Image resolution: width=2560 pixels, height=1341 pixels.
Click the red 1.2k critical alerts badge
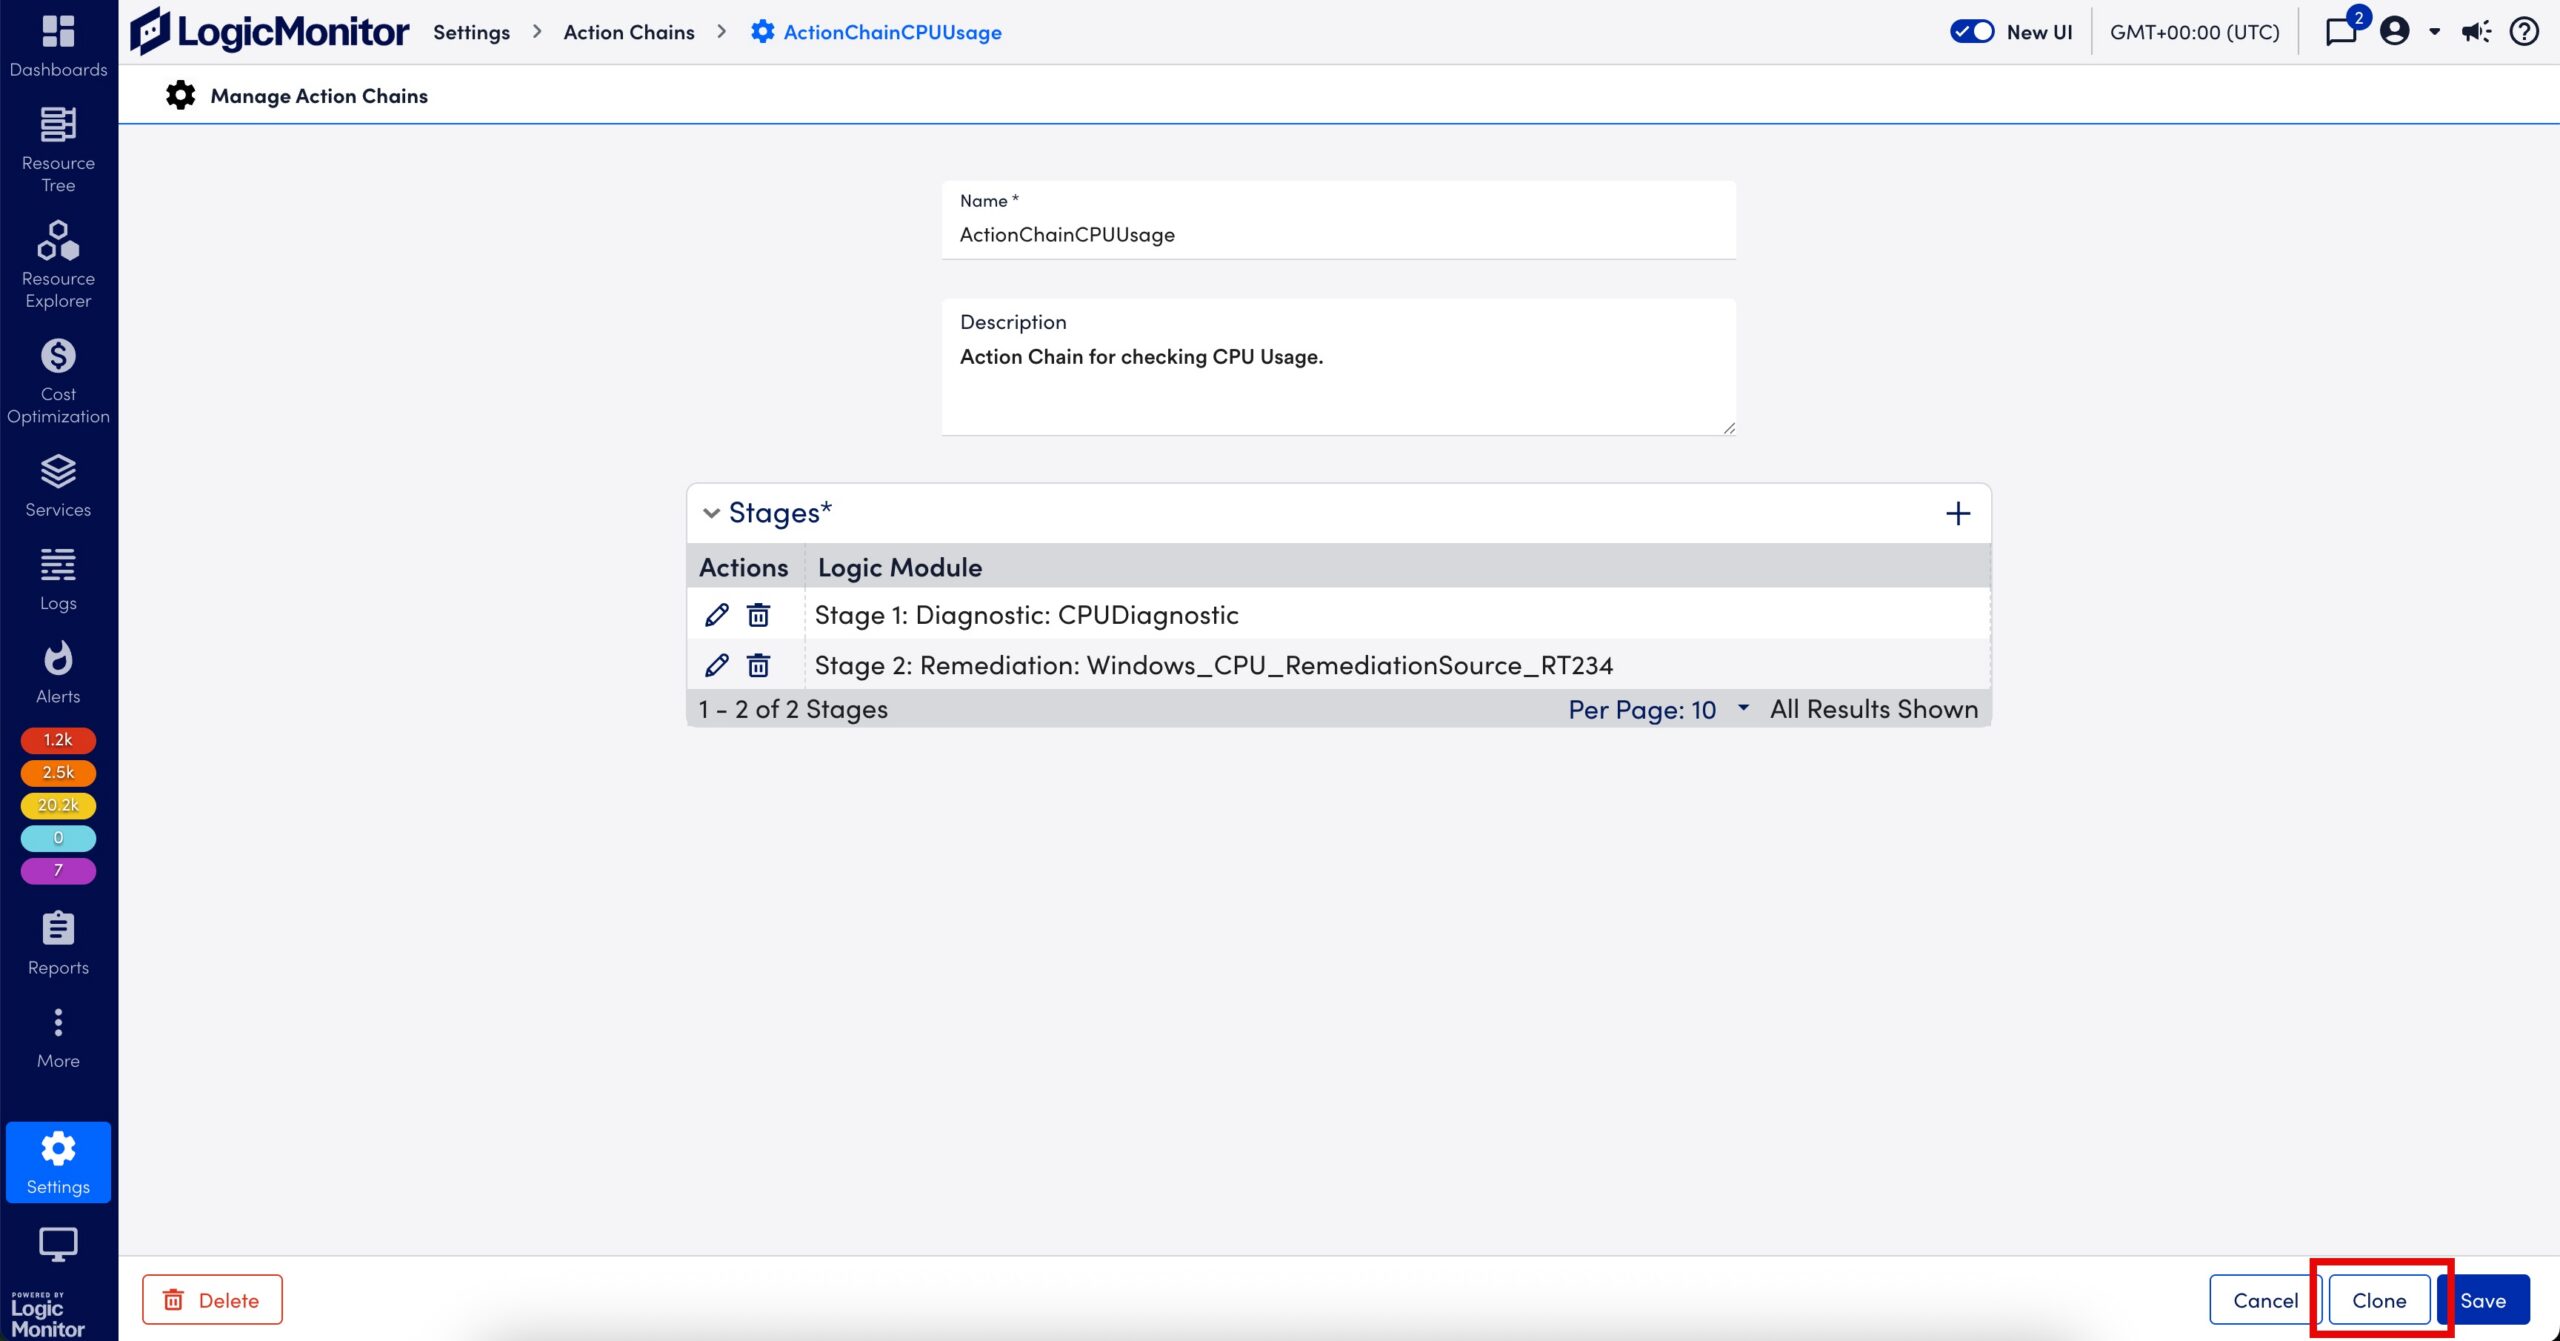tap(58, 740)
